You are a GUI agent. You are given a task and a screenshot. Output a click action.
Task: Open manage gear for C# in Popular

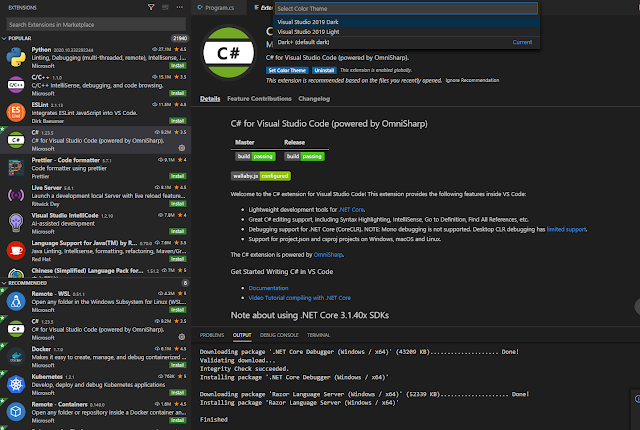[182, 148]
